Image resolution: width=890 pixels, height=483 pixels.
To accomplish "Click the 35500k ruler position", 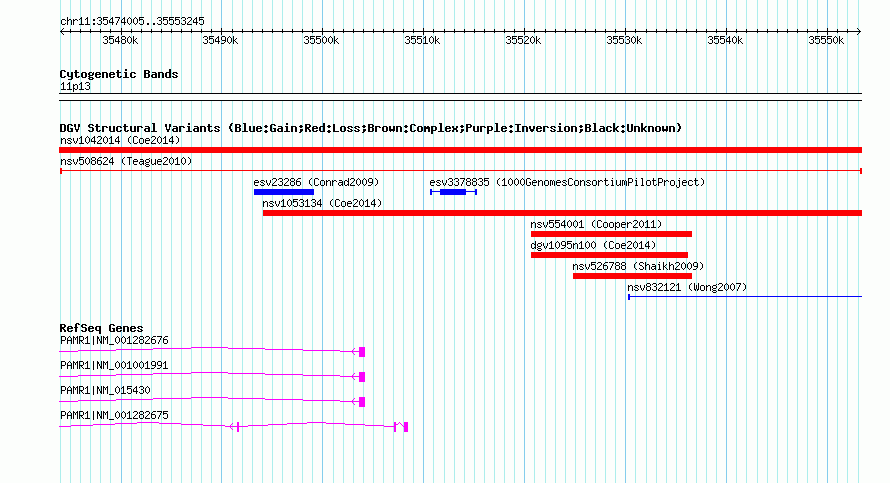I will 321,40.
